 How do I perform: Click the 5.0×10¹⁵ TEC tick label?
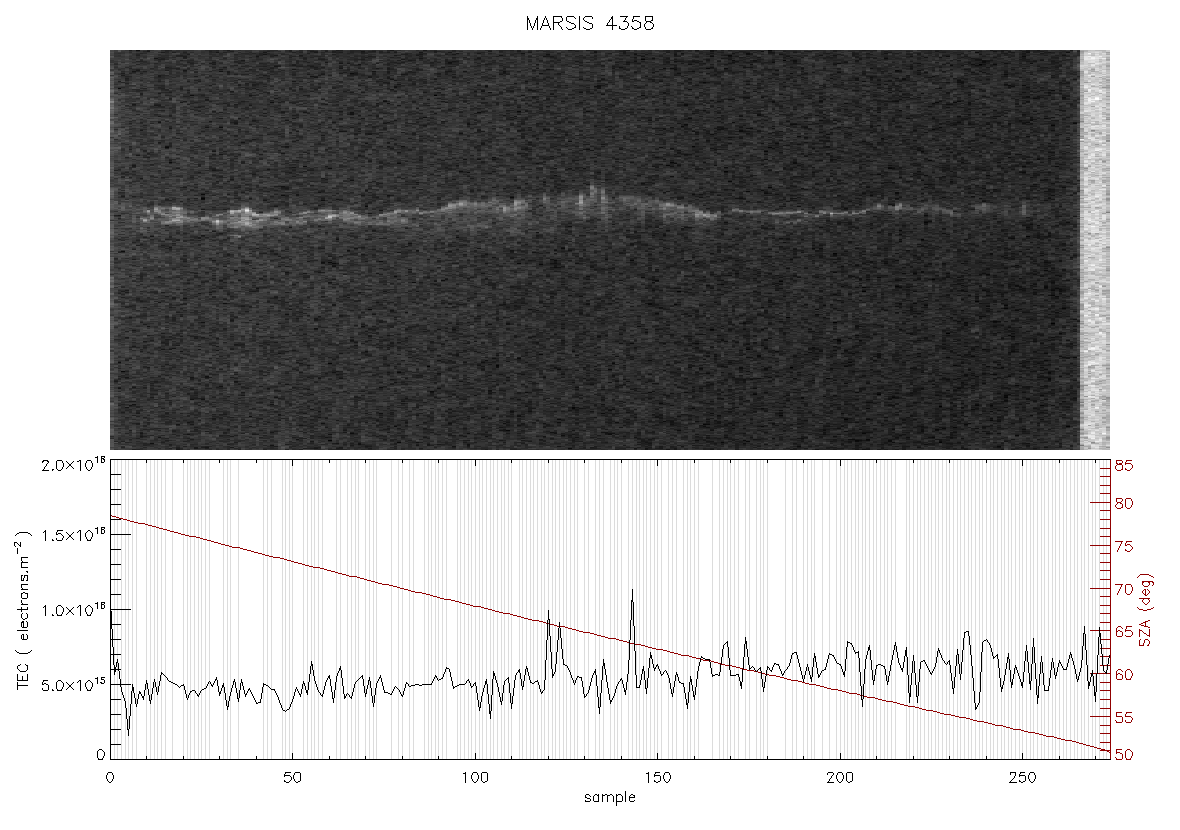pyautogui.click(x=73, y=685)
